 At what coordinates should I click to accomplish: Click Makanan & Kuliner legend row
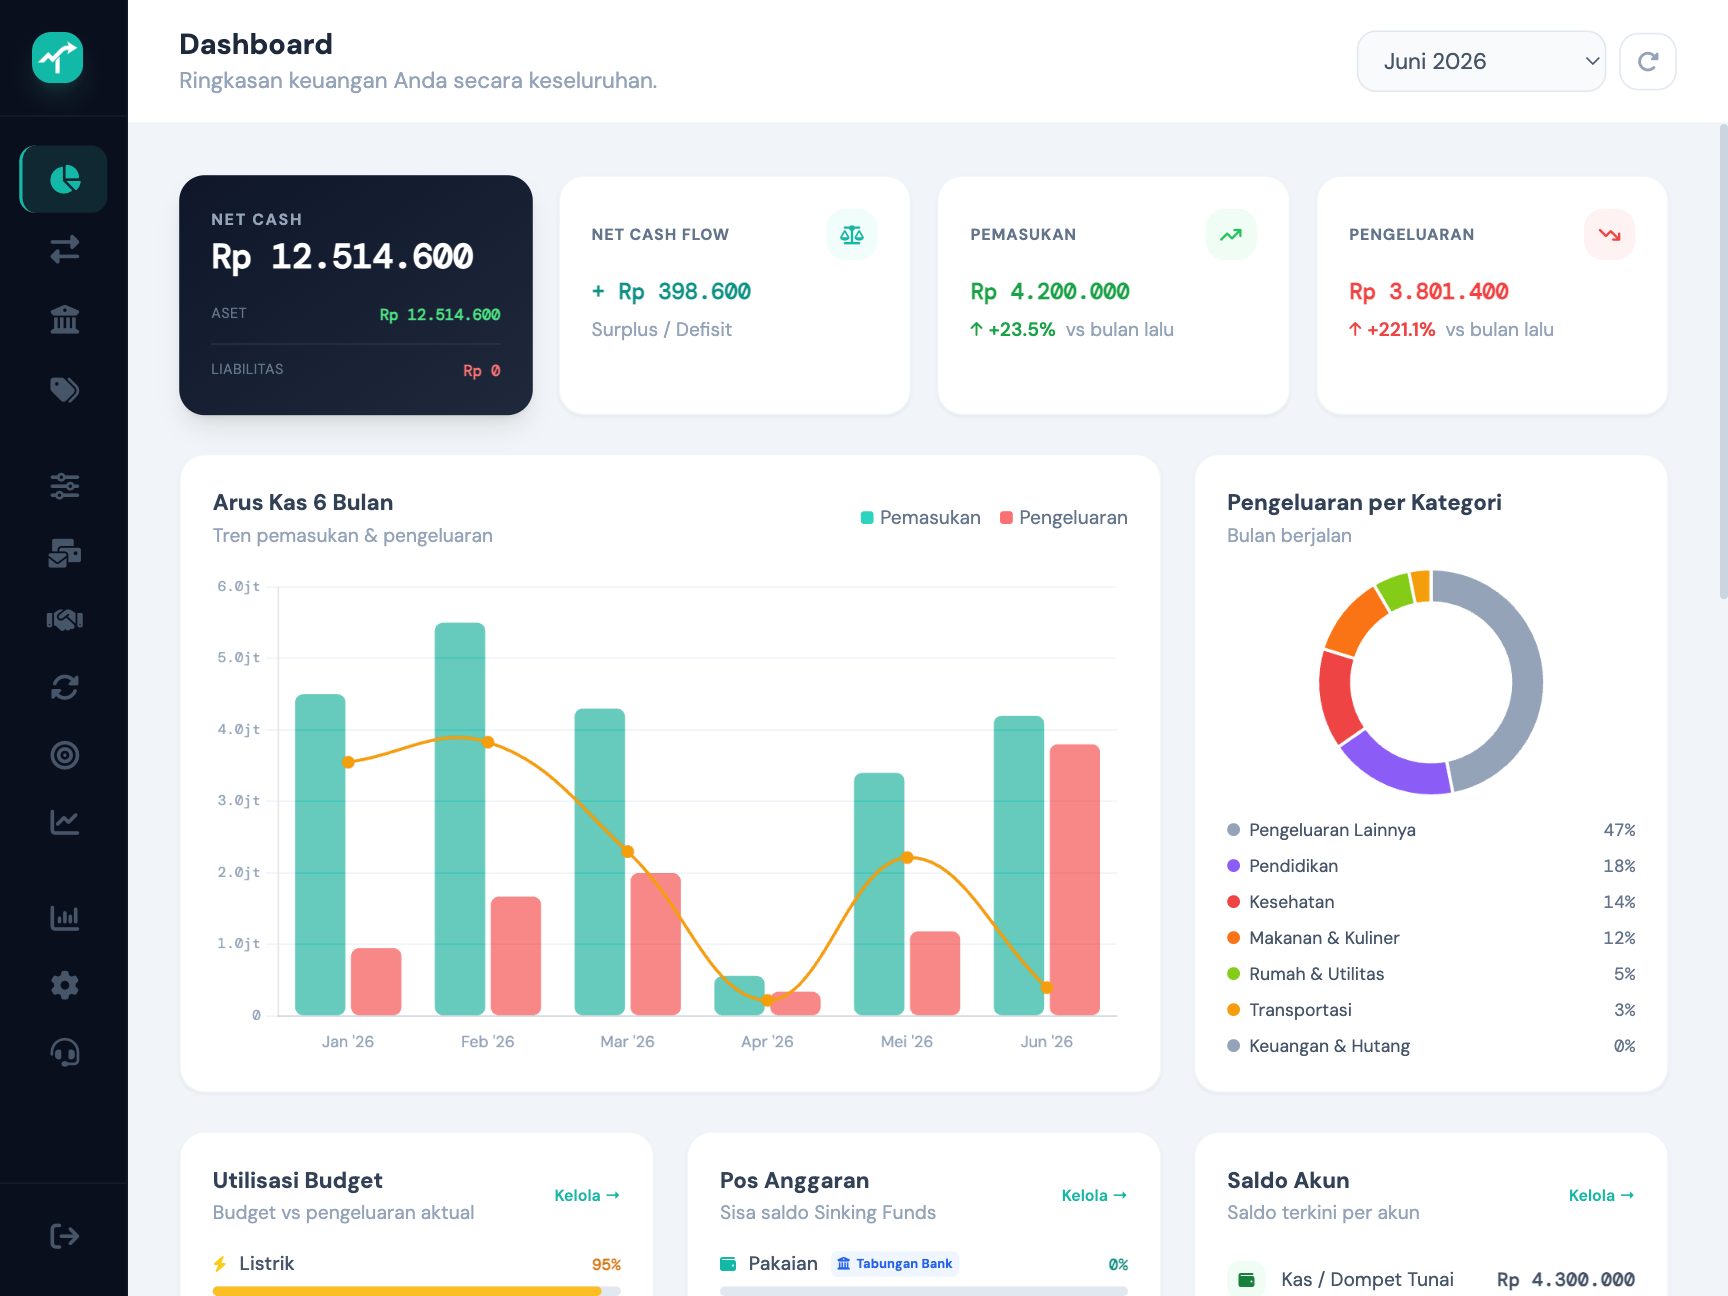point(1431,938)
